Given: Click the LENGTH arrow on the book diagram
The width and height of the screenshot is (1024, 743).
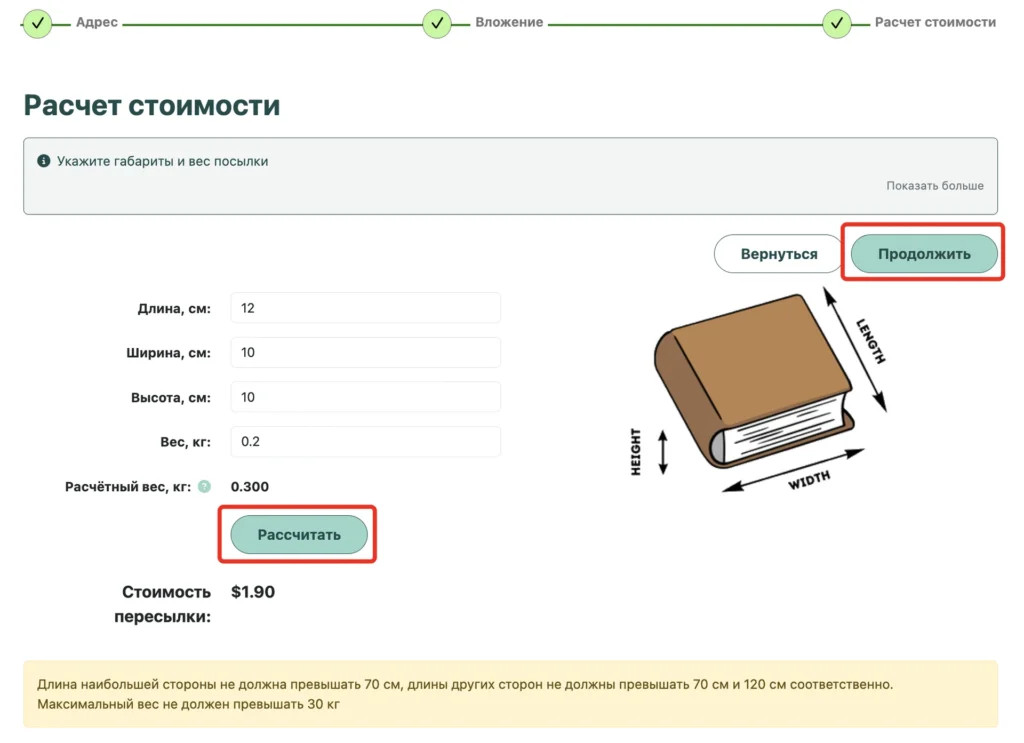Looking at the screenshot, I should 855,350.
